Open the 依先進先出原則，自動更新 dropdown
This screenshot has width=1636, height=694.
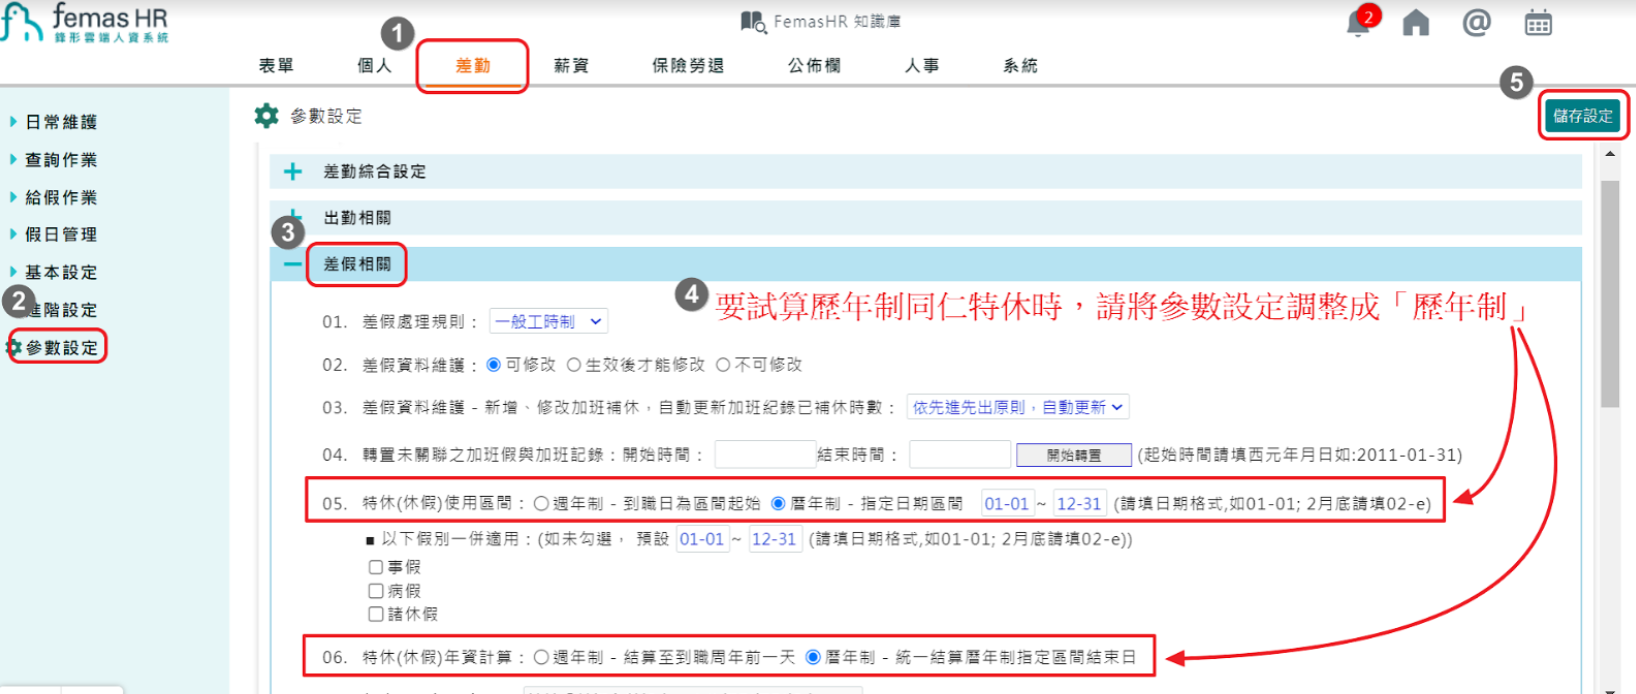pos(1018,407)
